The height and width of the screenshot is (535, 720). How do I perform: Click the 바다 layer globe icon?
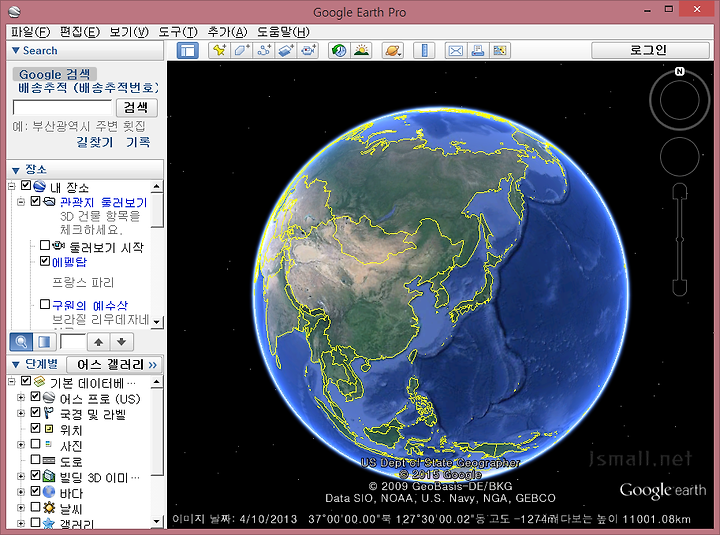coord(49,492)
